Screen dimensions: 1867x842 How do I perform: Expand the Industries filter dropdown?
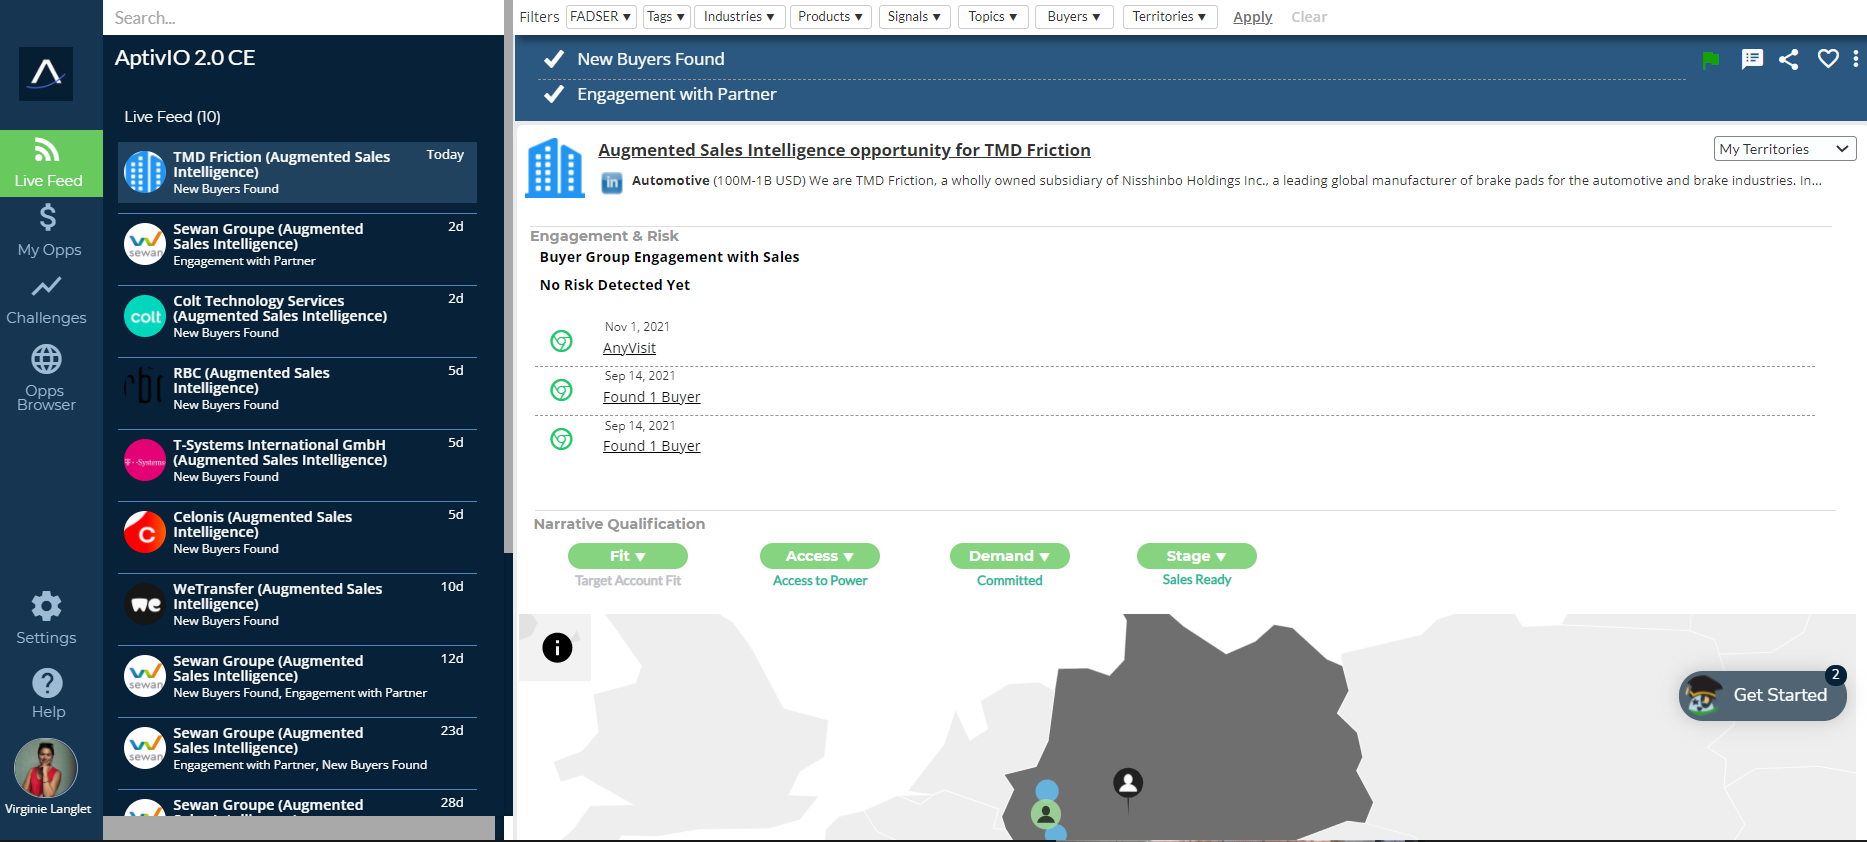click(x=738, y=17)
